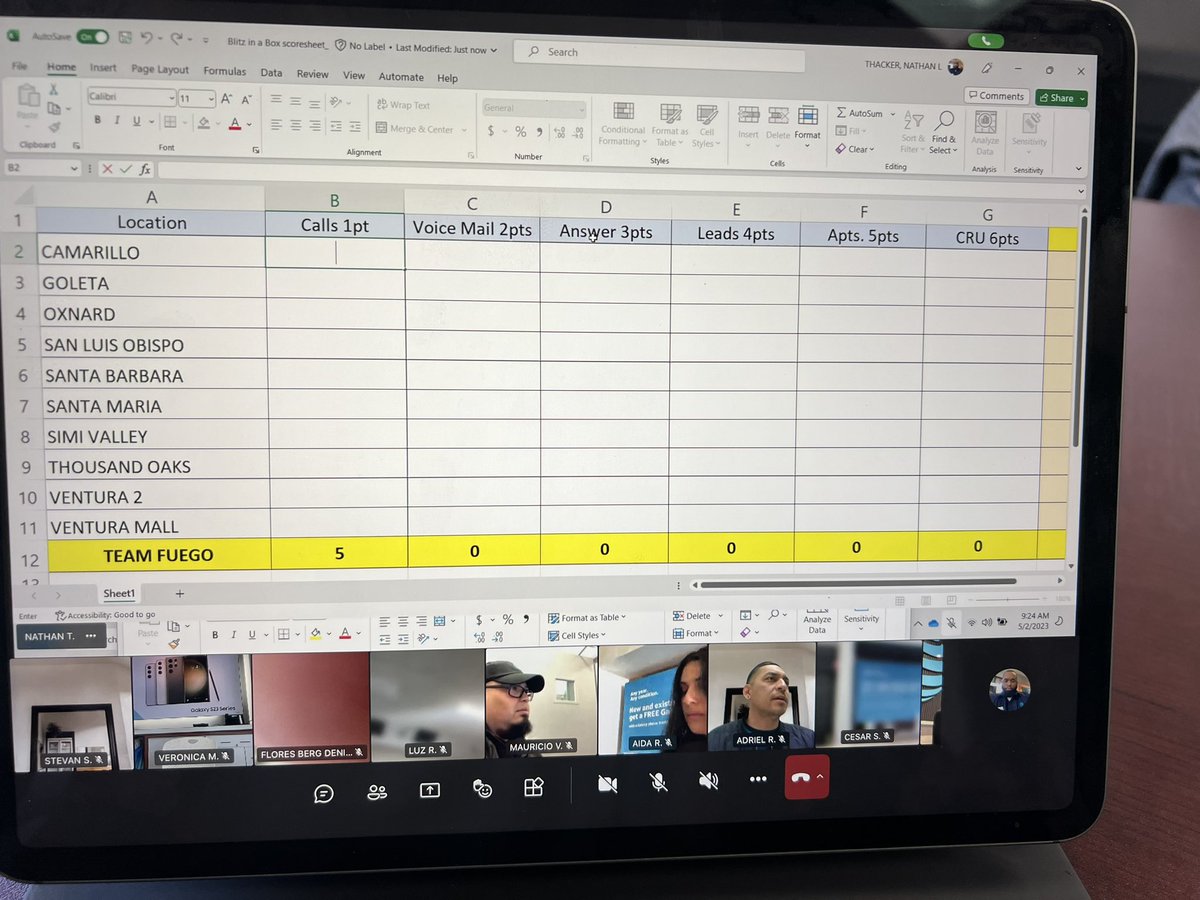Click the green Share button
1200x900 pixels.
pos(1060,98)
